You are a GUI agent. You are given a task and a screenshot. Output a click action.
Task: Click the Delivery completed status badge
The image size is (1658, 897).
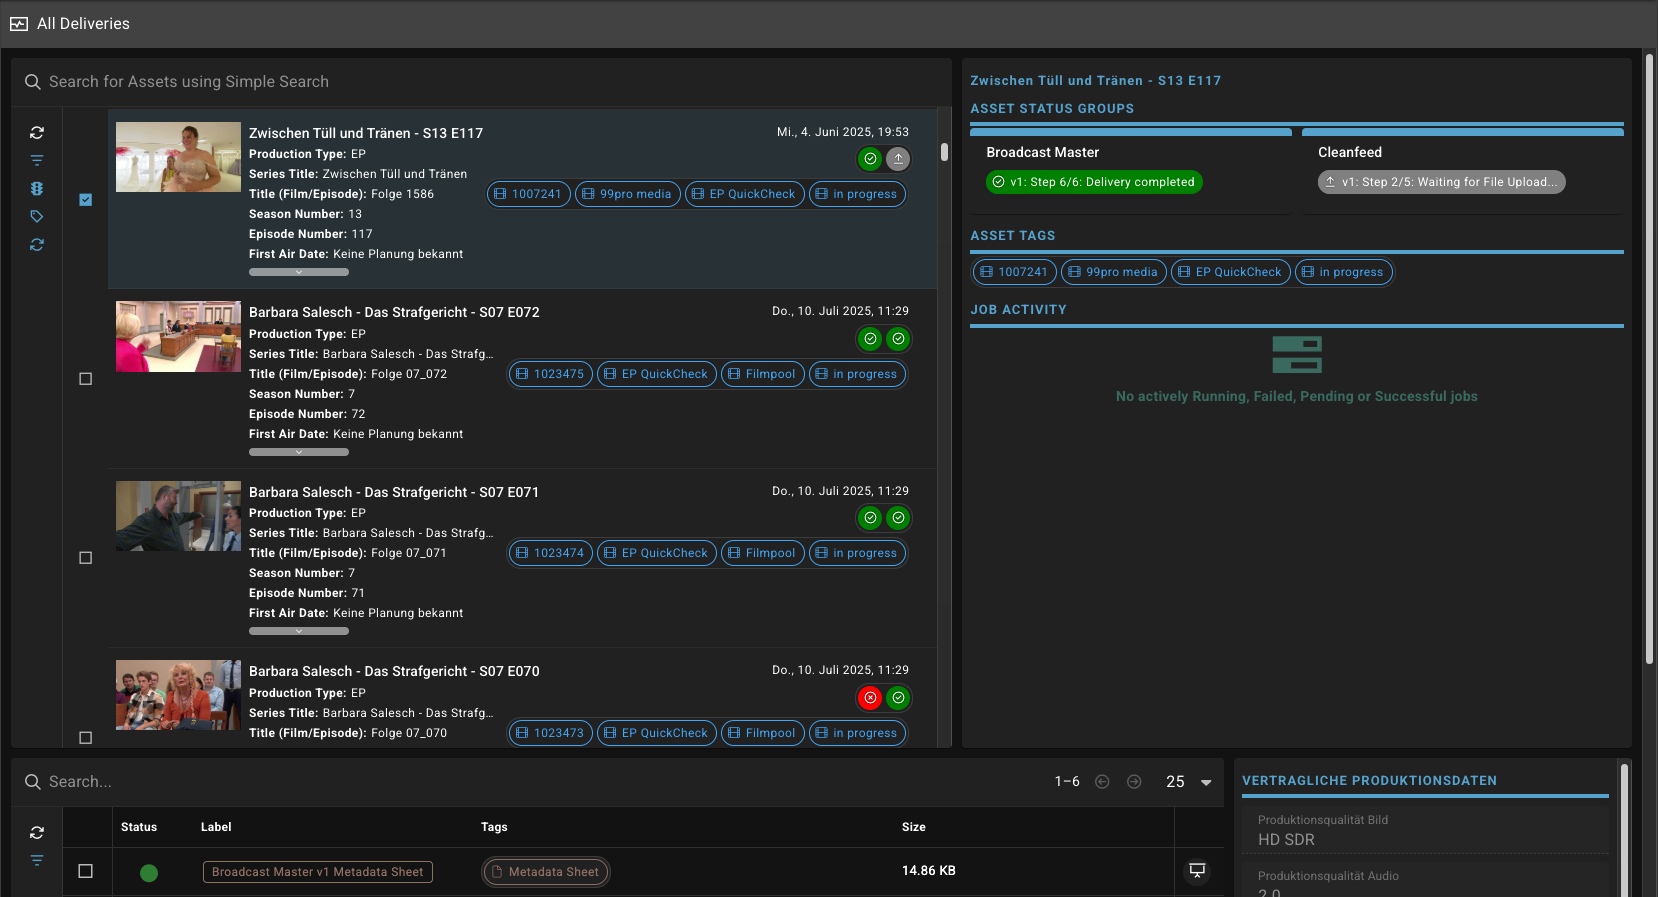[x=1094, y=182]
